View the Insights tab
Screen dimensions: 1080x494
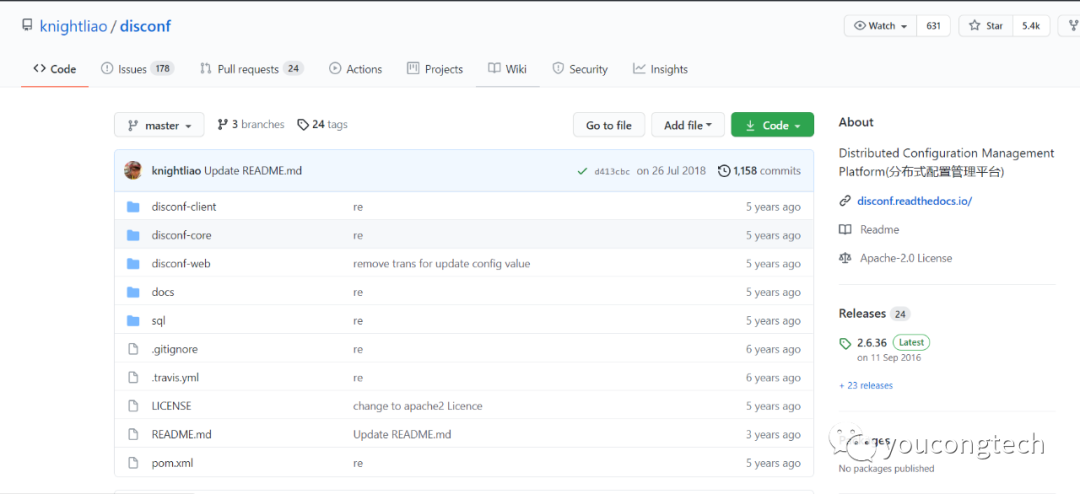pos(661,69)
